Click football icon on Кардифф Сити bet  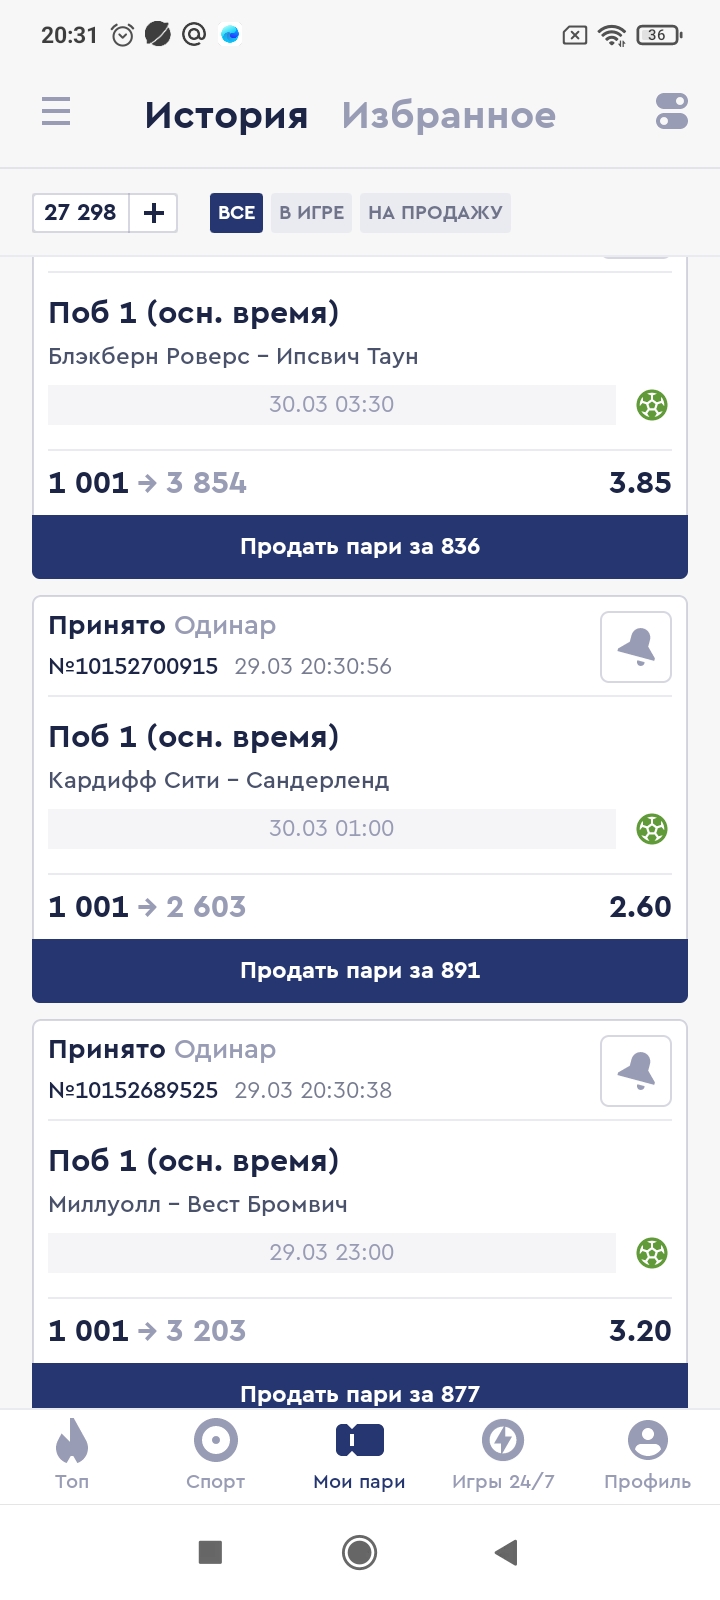pos(652,829)
